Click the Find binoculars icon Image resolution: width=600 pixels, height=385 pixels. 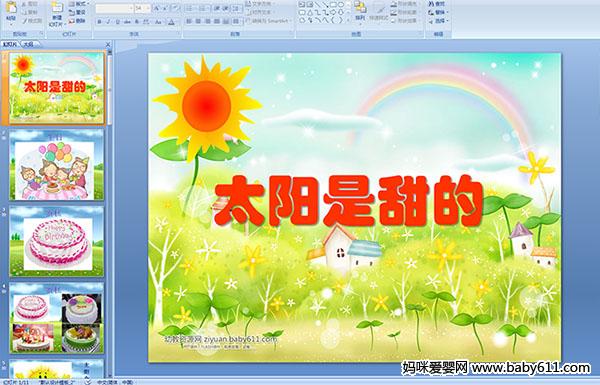[432, 4]
